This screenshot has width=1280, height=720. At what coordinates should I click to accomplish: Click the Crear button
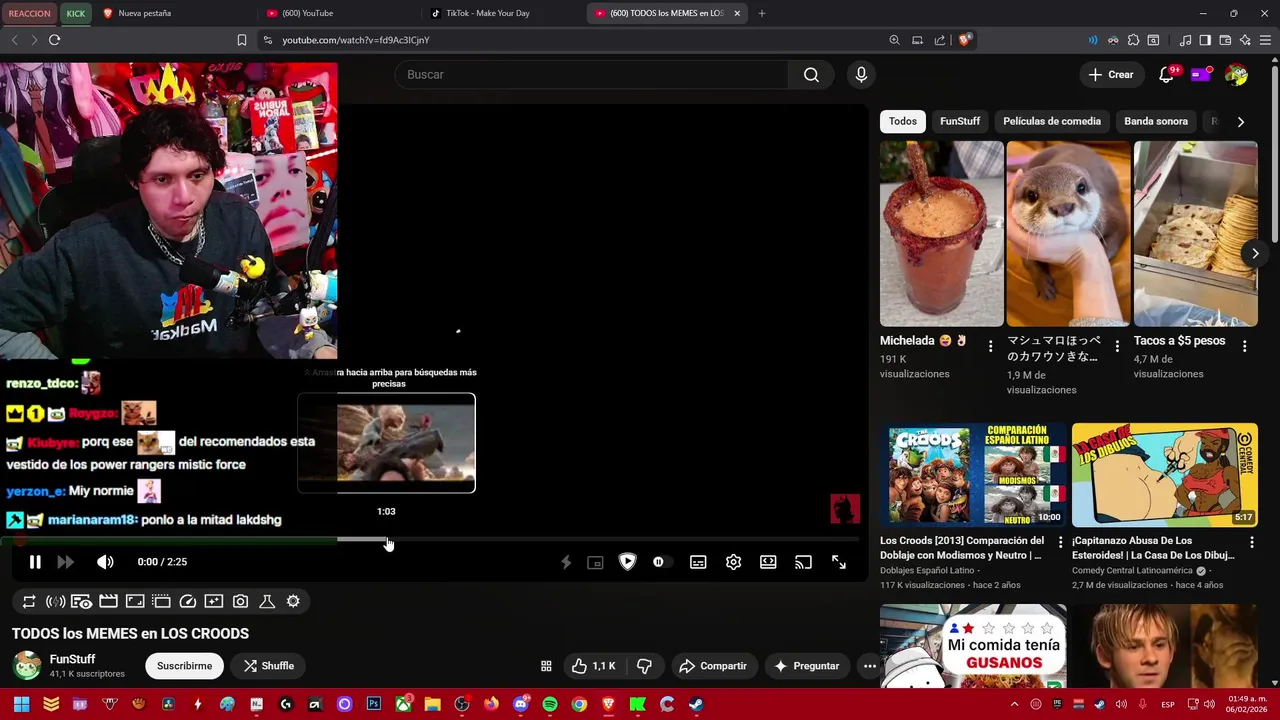[1111, 75]
